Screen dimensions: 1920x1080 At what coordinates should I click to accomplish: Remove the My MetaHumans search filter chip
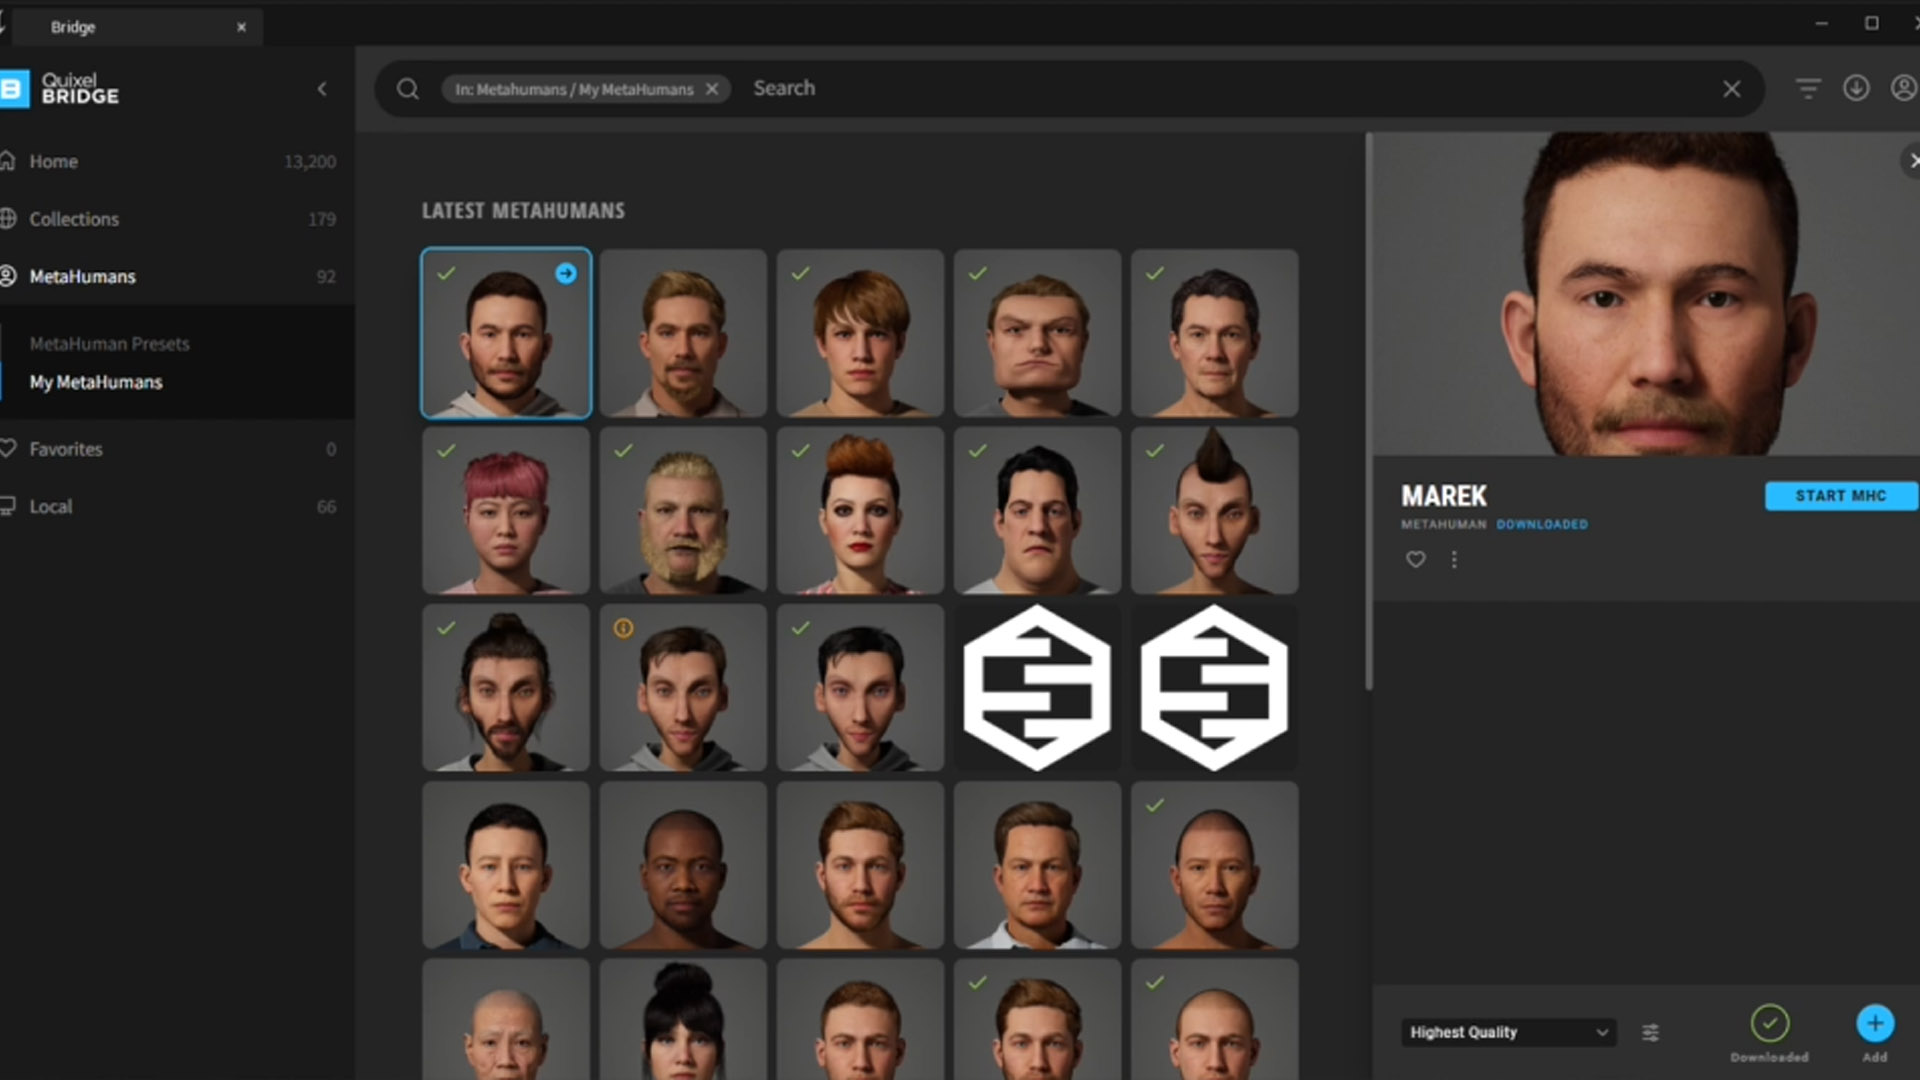coord(712,89)
